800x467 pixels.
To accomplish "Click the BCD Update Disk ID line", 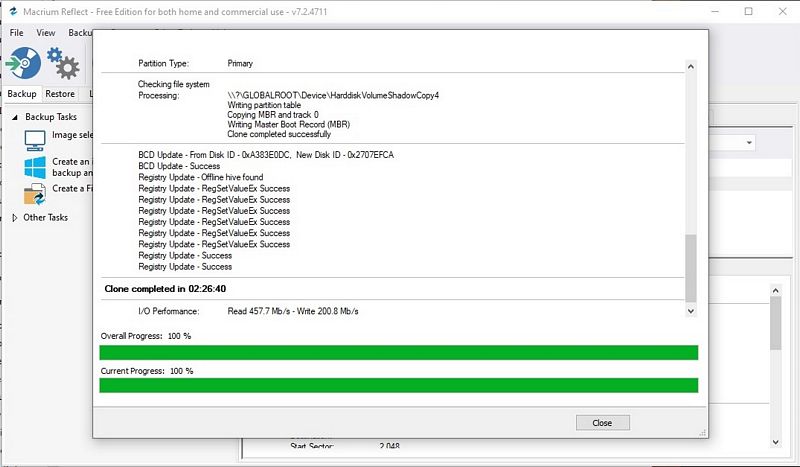I will (266, 155).
